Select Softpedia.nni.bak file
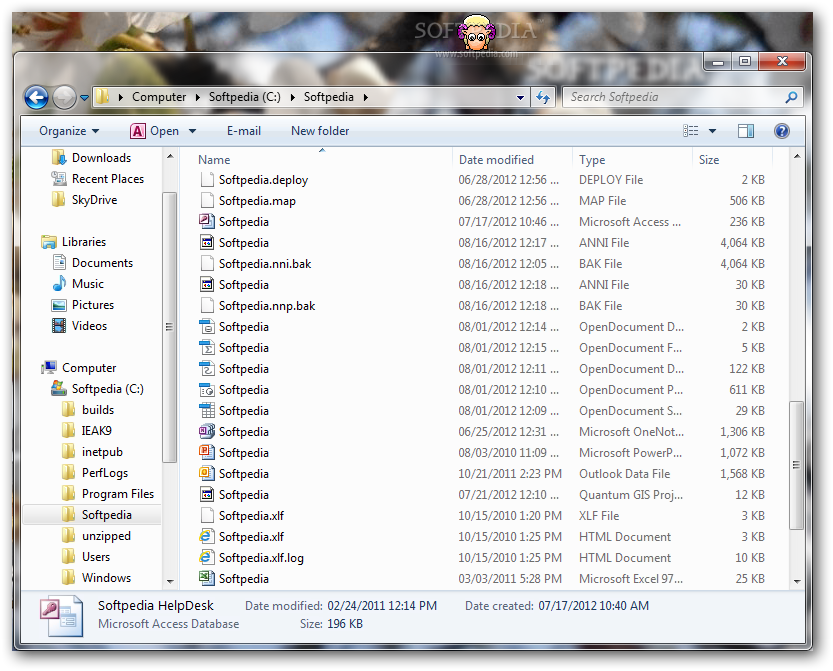 [265, 264]
